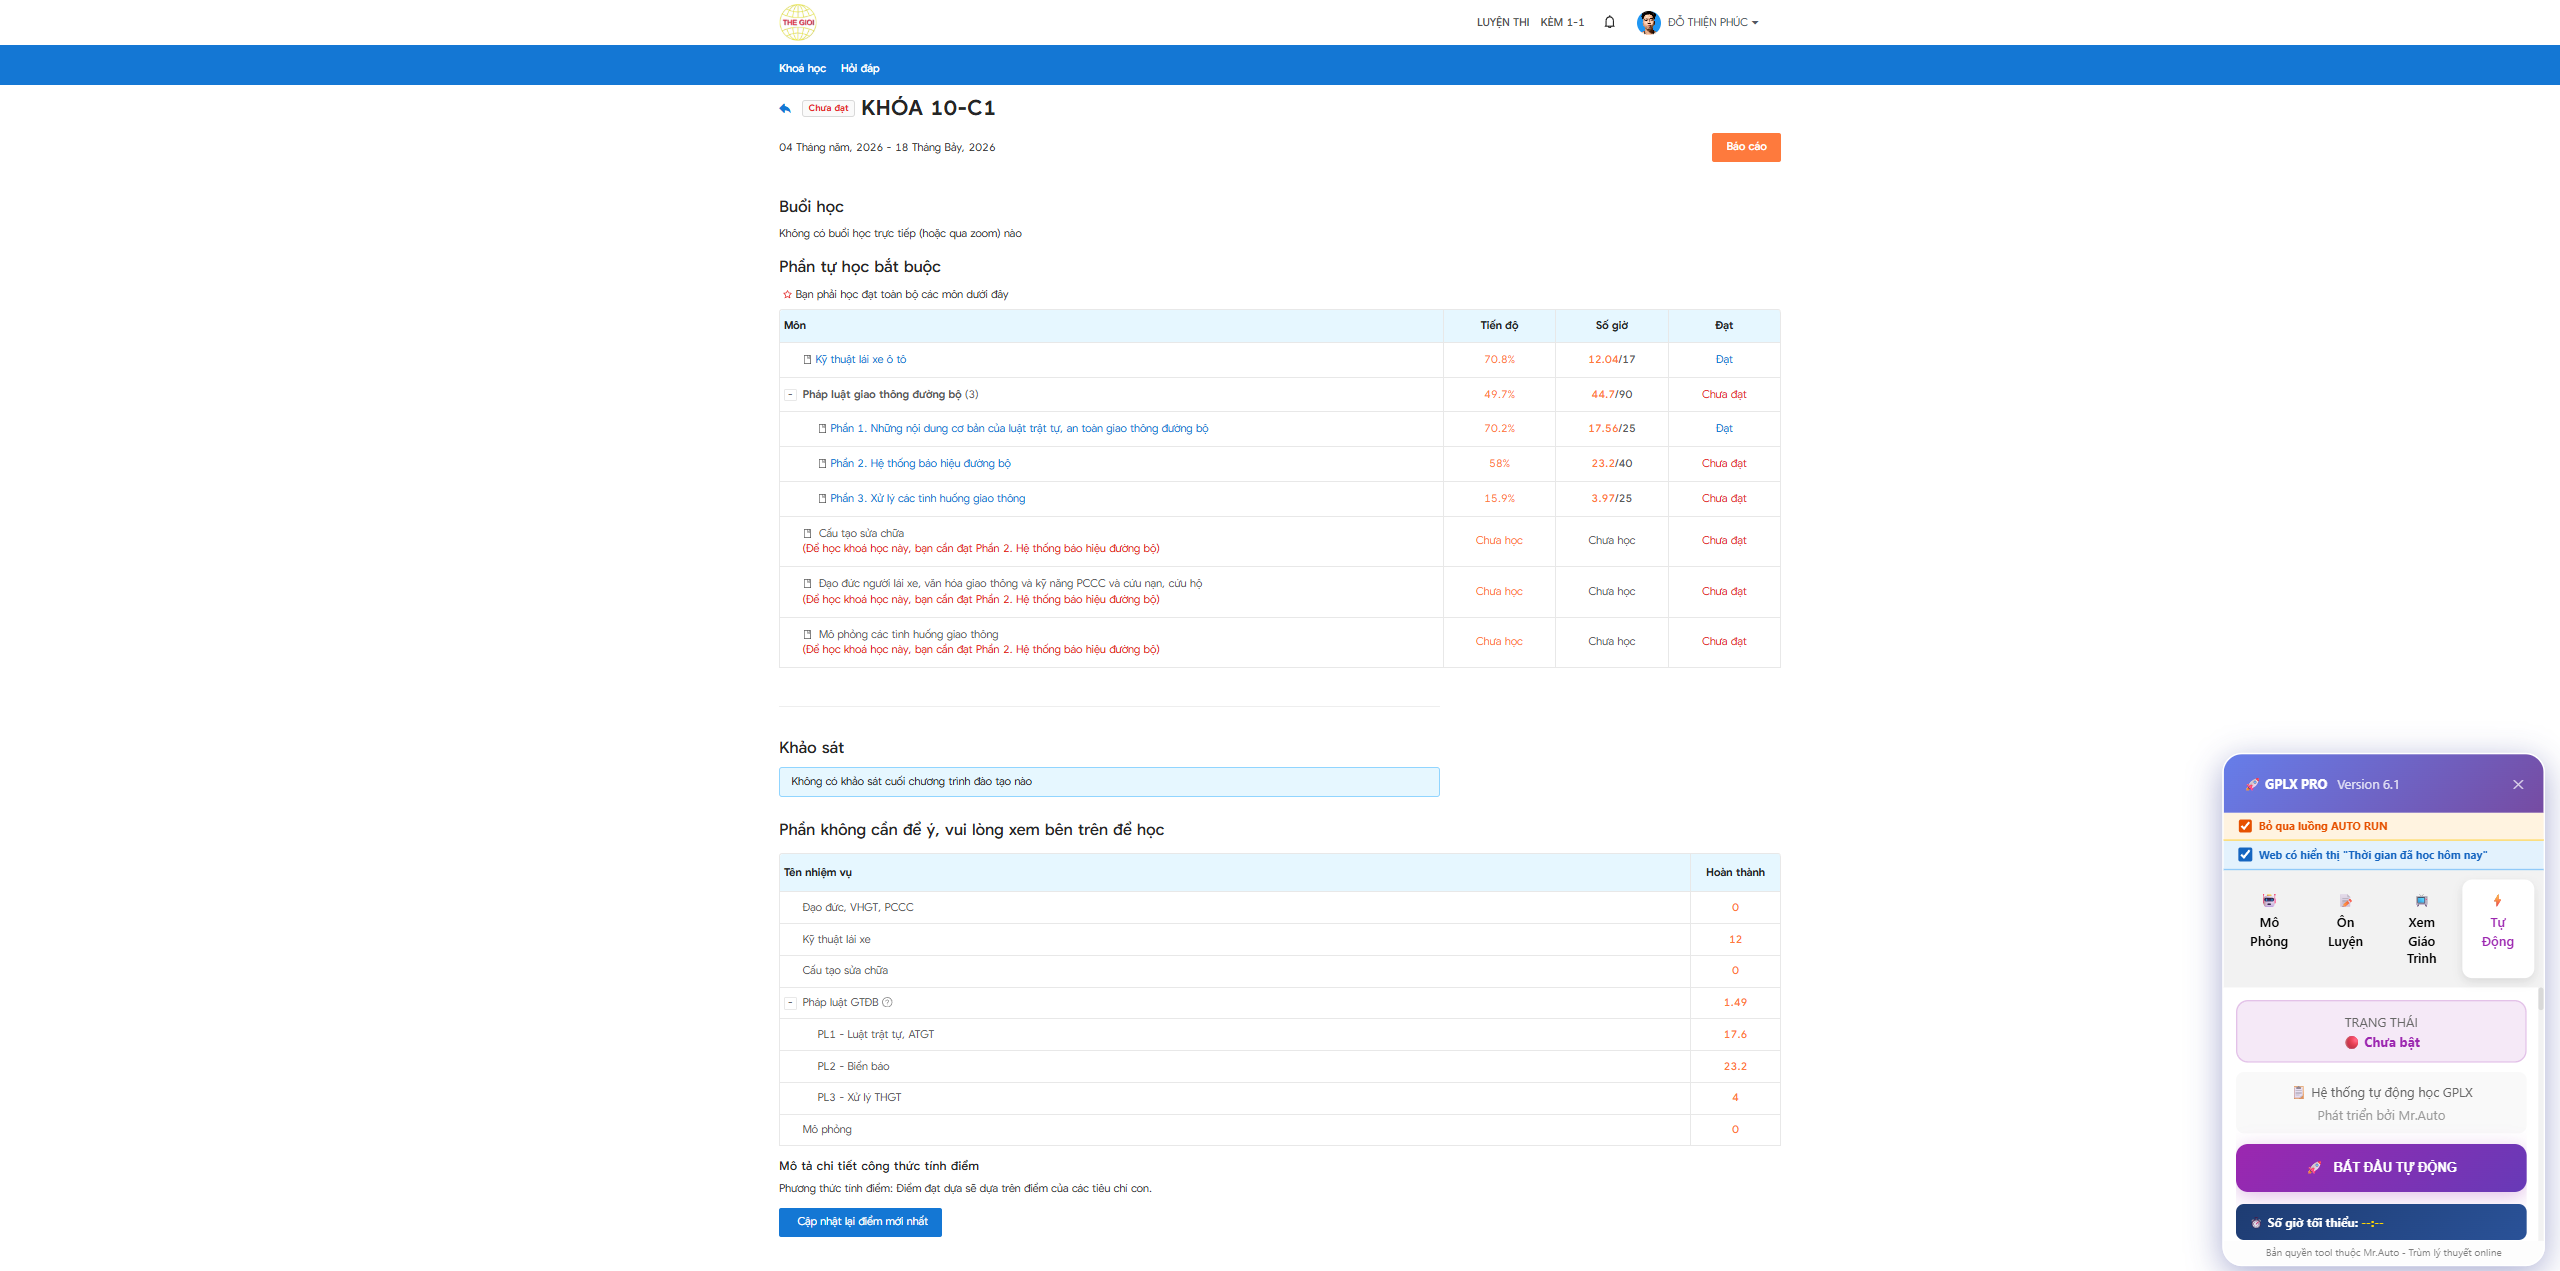Click the GPLX PRO rocket icon
The height and width of the screenshot is (1271, 2560).
pyautogui.click(x=2252, y=784)
